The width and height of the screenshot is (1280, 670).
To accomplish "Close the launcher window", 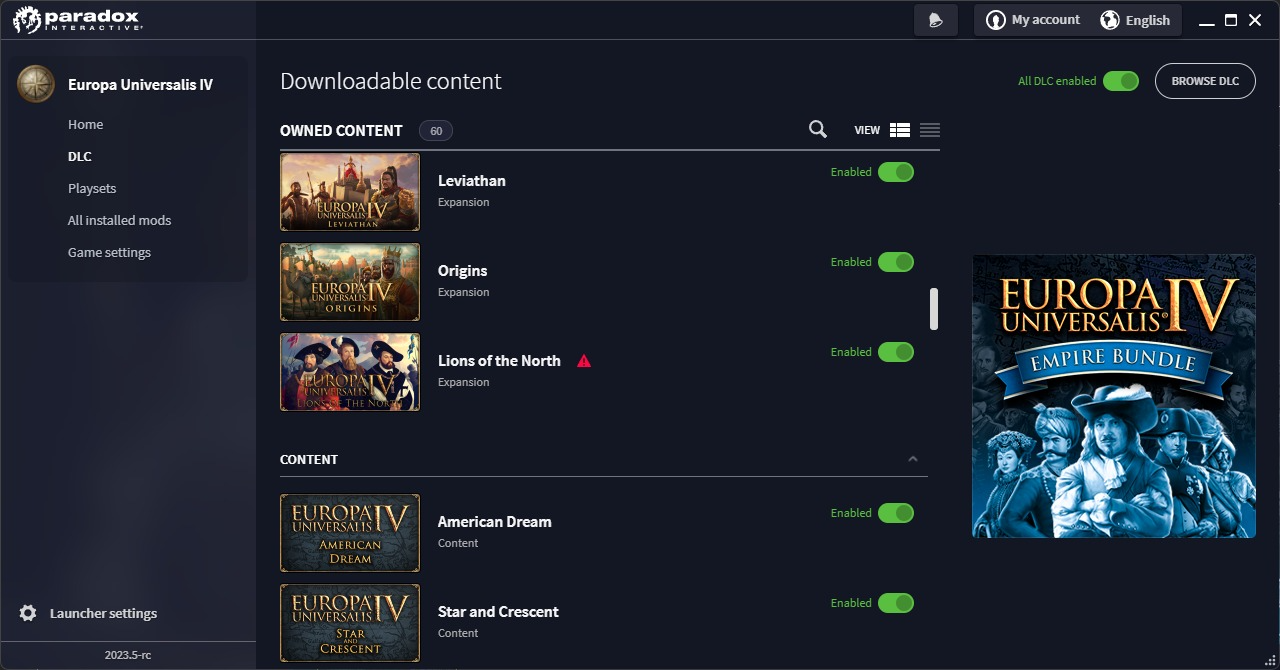I will click(1255, 20).
